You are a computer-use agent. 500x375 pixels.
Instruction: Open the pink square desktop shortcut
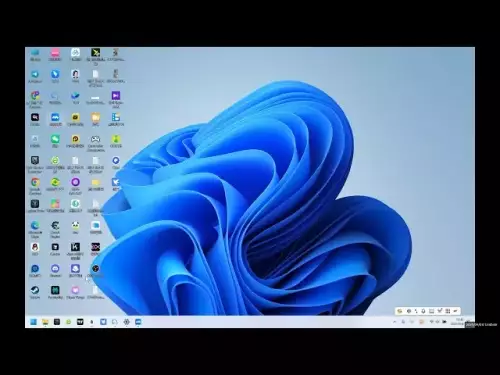pyautogui.click(x=55, y=53)
